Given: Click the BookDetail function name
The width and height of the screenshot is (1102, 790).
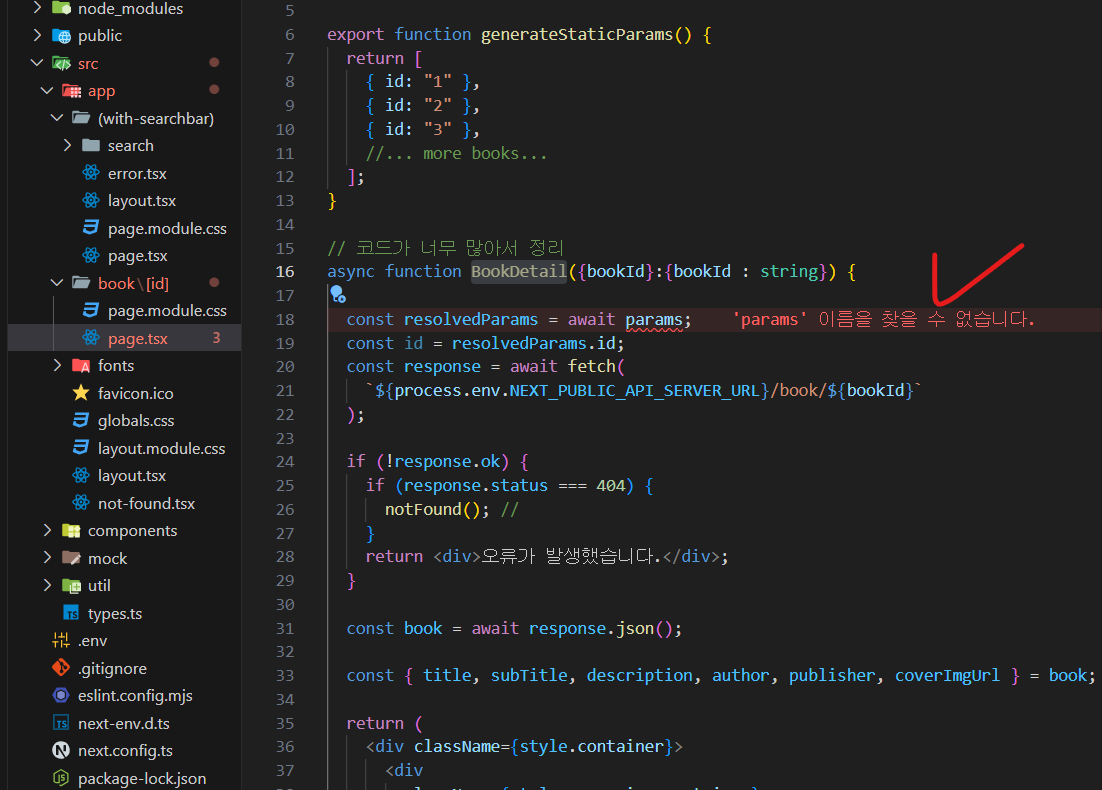Looking at the screenshot, I should (519, 271).
